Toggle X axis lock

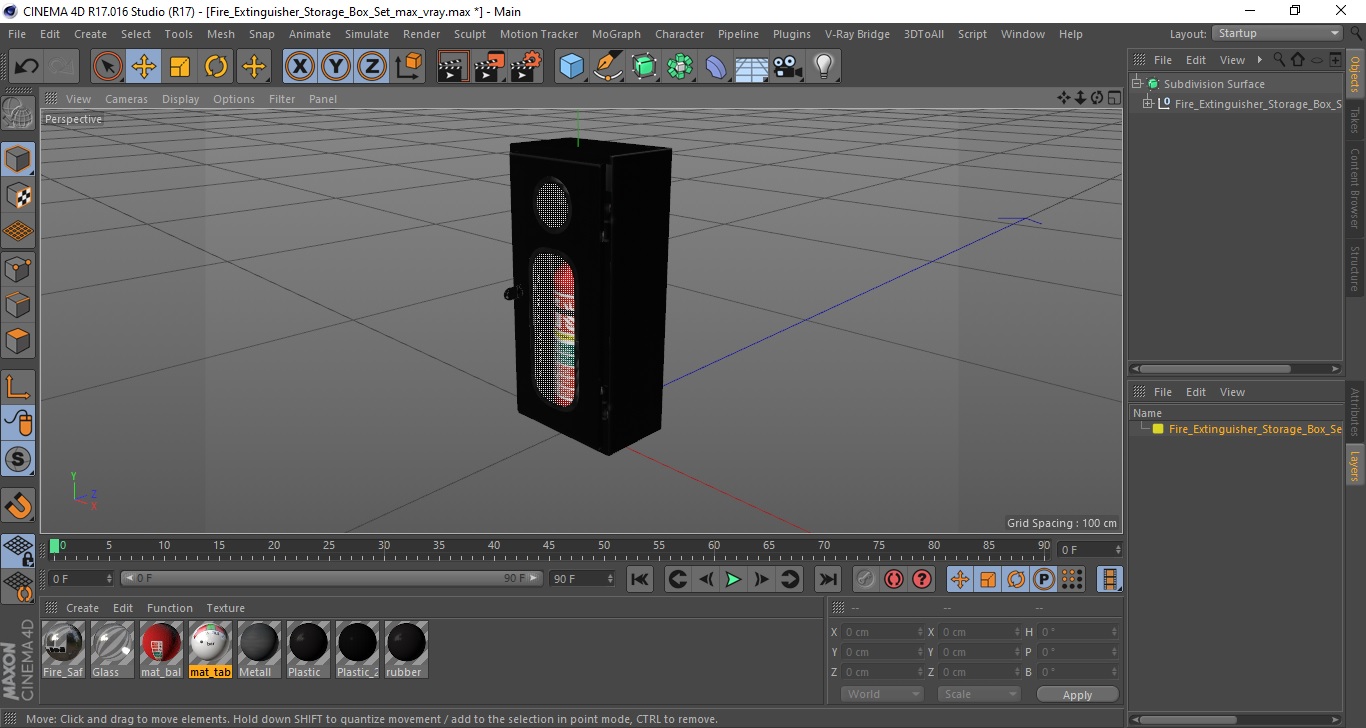(x=299, y=67)
